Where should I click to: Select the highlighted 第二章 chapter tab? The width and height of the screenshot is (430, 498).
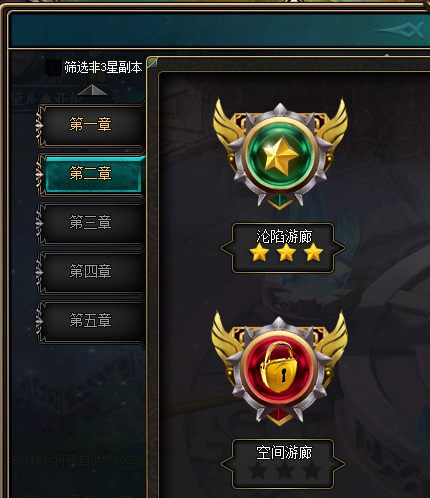(x=94, y=174)
